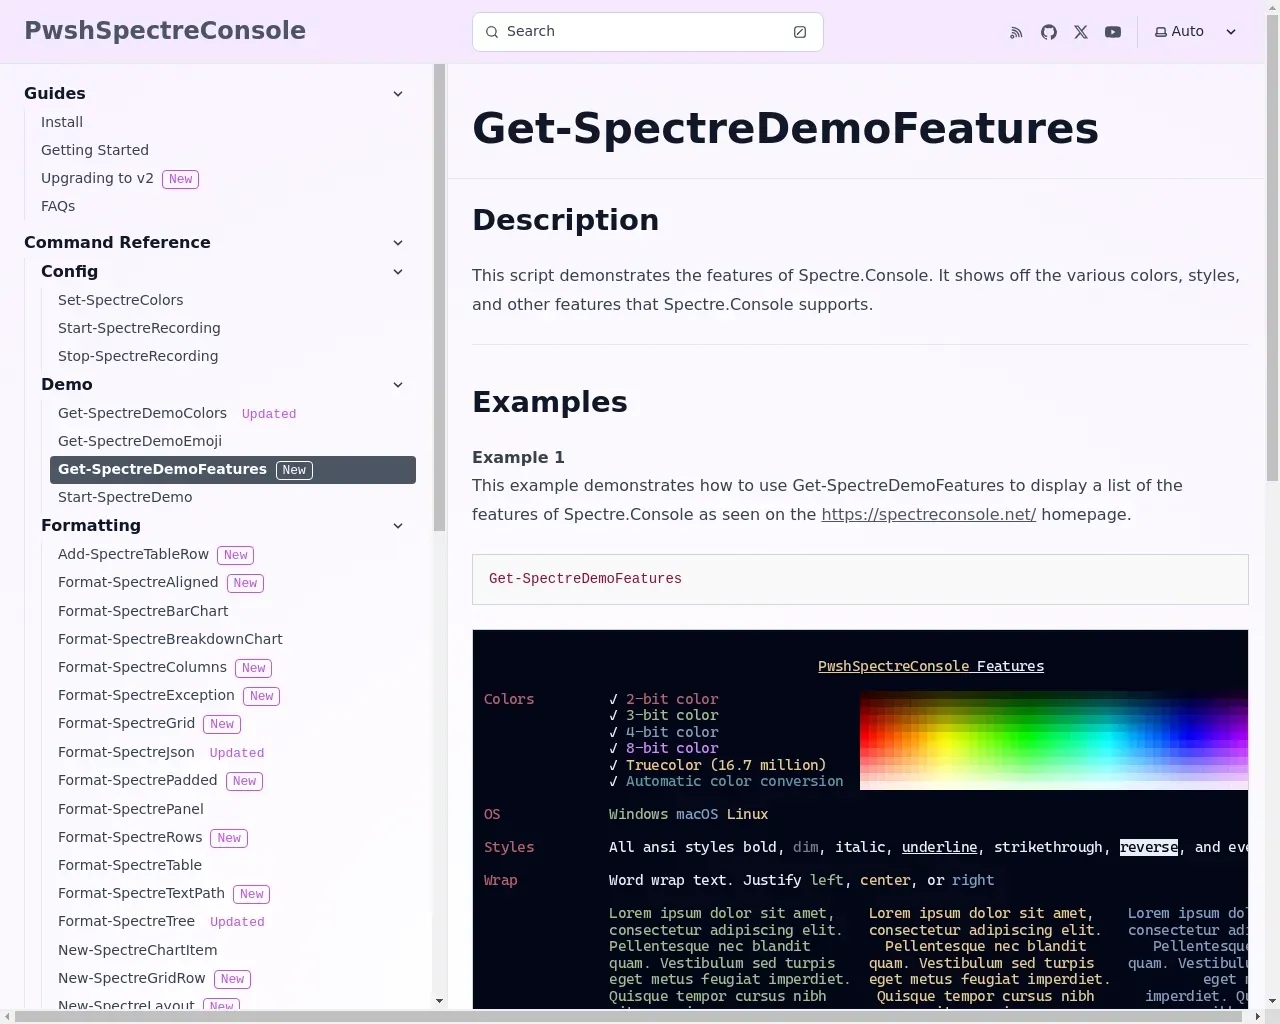Click the sidebar vertical scrollbar
Screen dimensions: 1280x1024
click(440, 298)
